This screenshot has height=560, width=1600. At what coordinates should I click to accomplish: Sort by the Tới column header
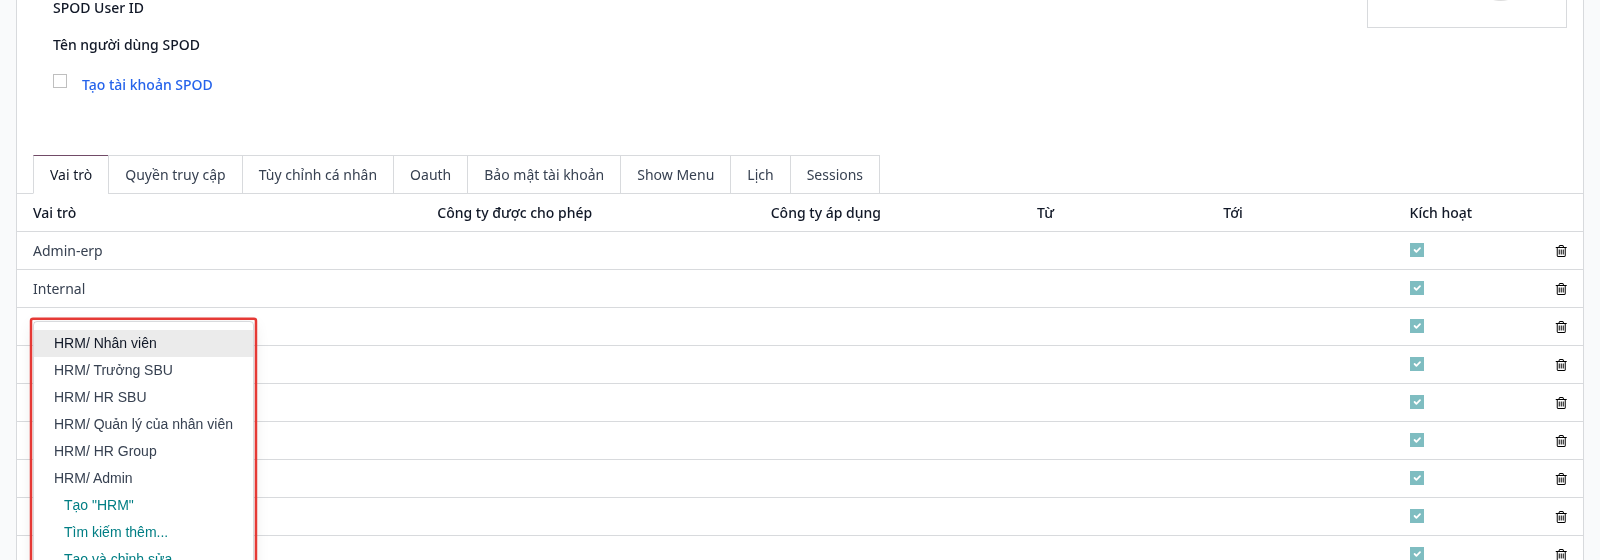pyautogui.click(x=1233, y=213)
